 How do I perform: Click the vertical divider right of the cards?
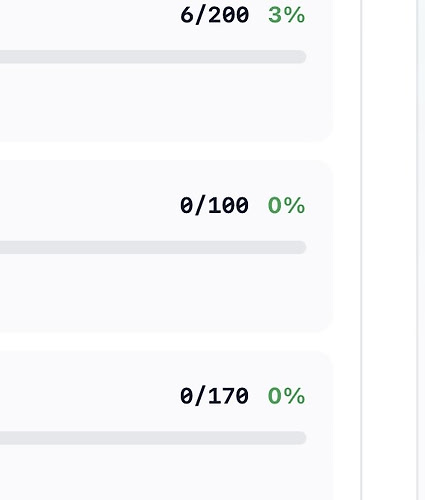(x=361, y=250)
